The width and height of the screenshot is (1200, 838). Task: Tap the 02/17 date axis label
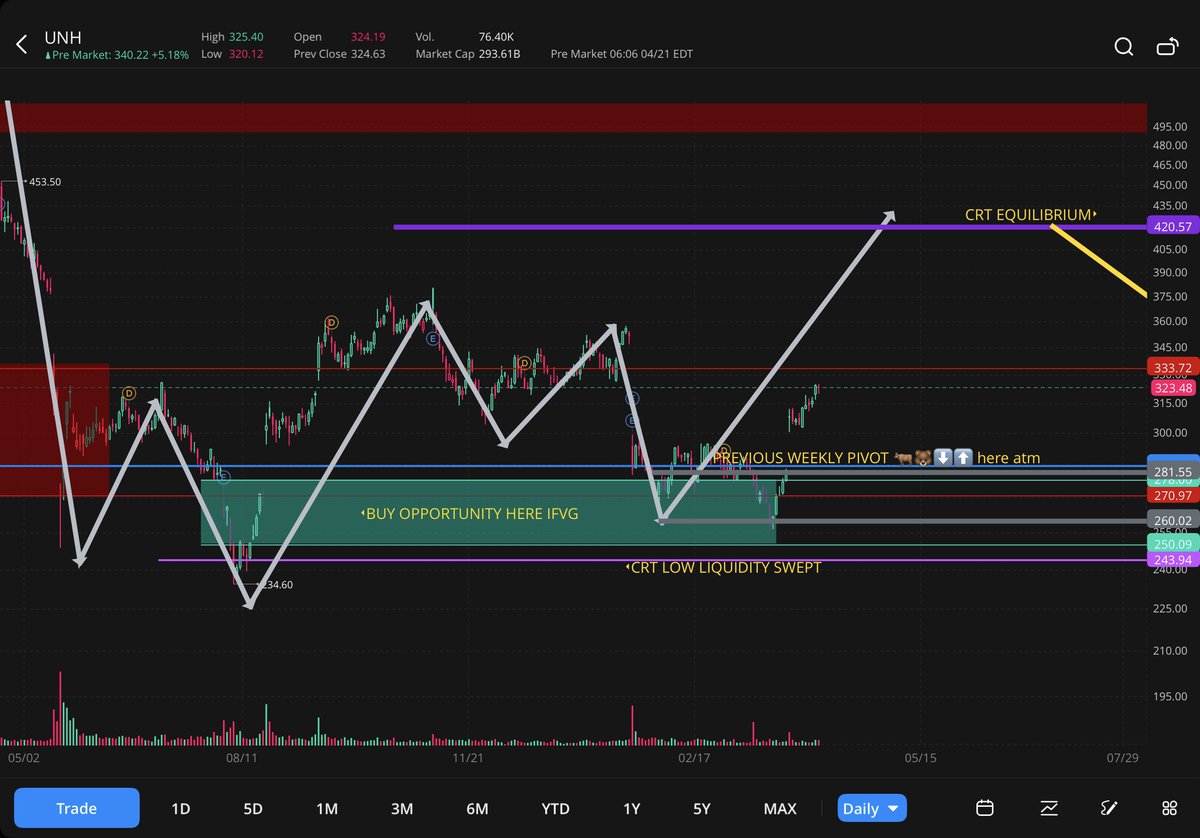[x=693, y=759]
